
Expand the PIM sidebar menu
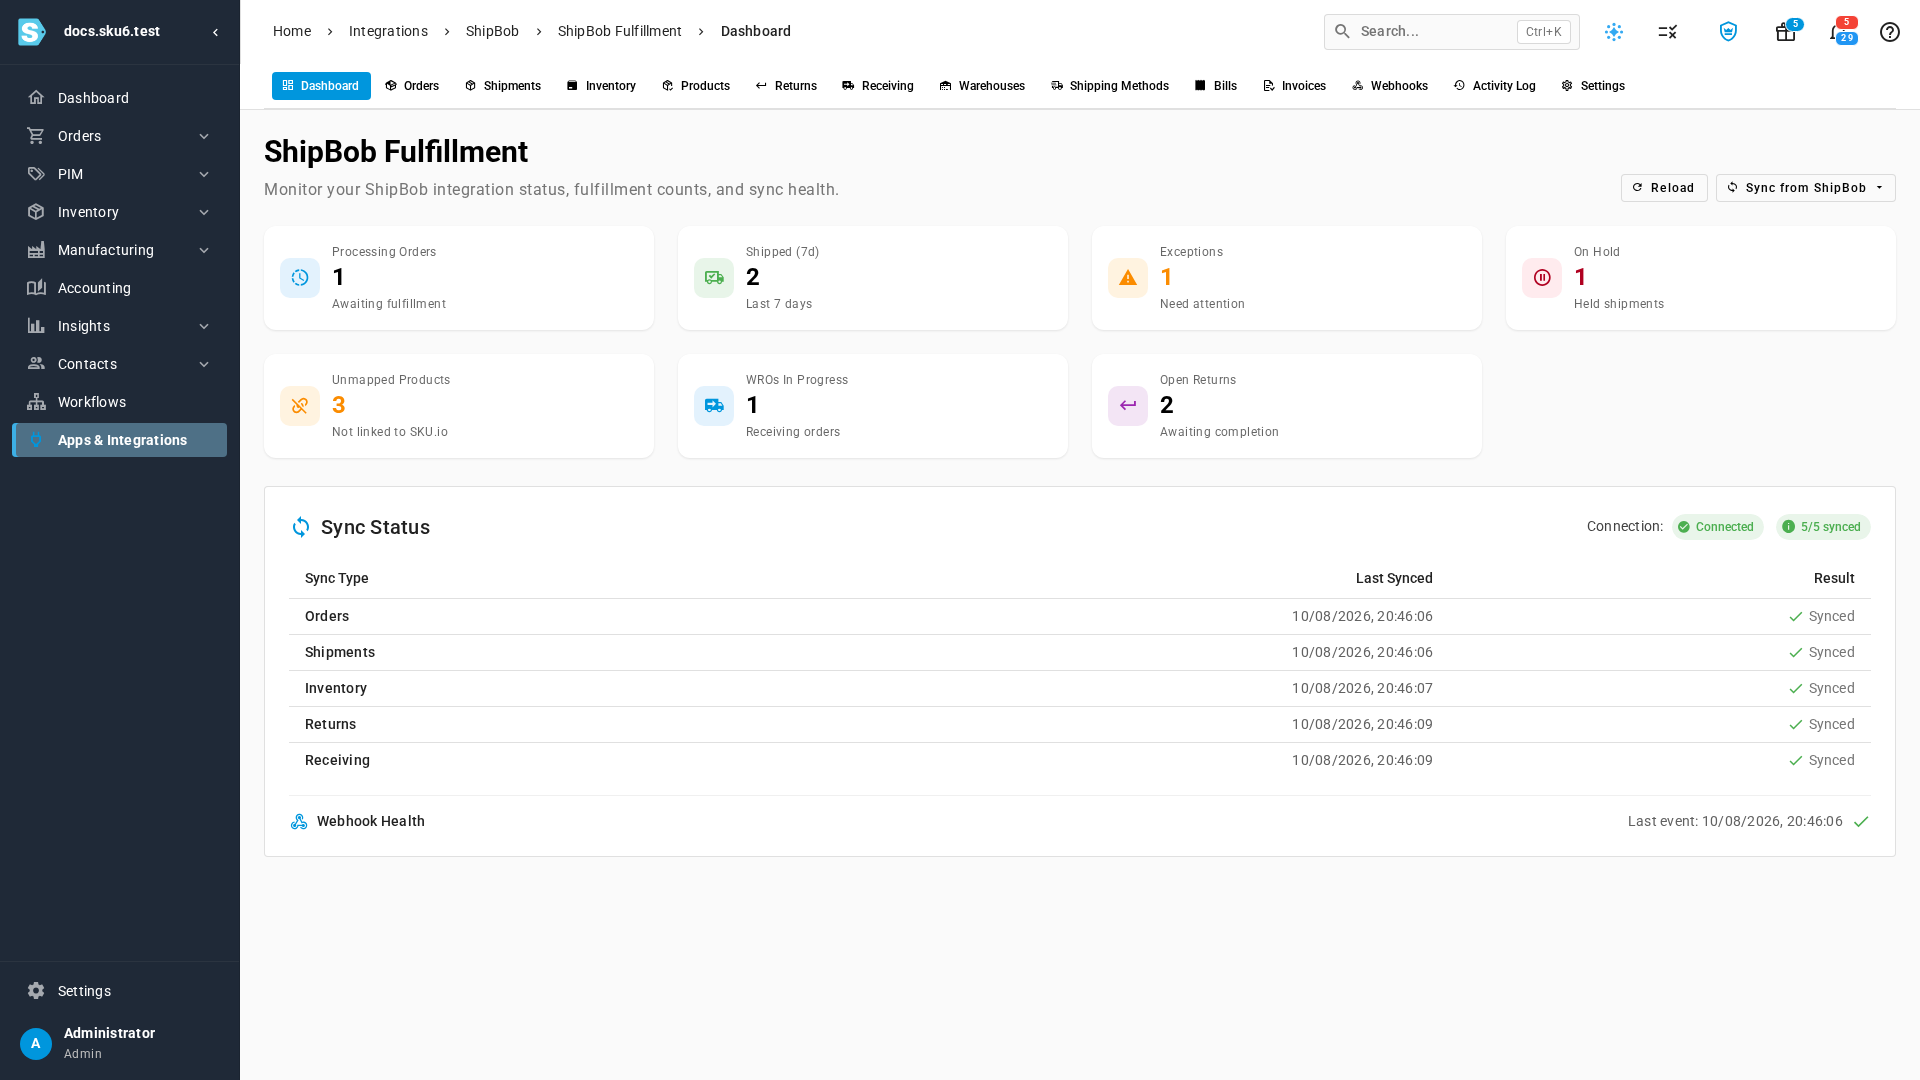pyautogui.click(x=119, y=174)
